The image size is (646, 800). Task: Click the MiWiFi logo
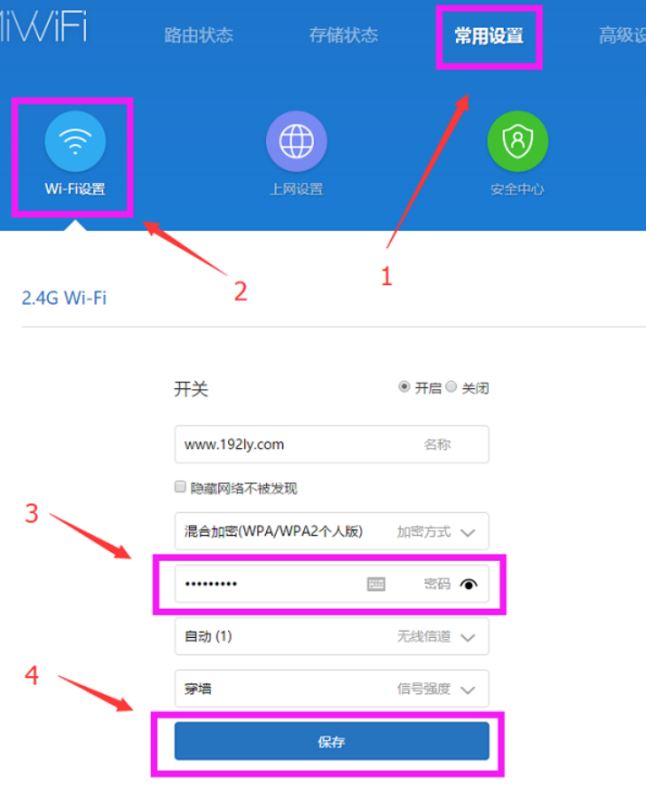pos(43,27)
